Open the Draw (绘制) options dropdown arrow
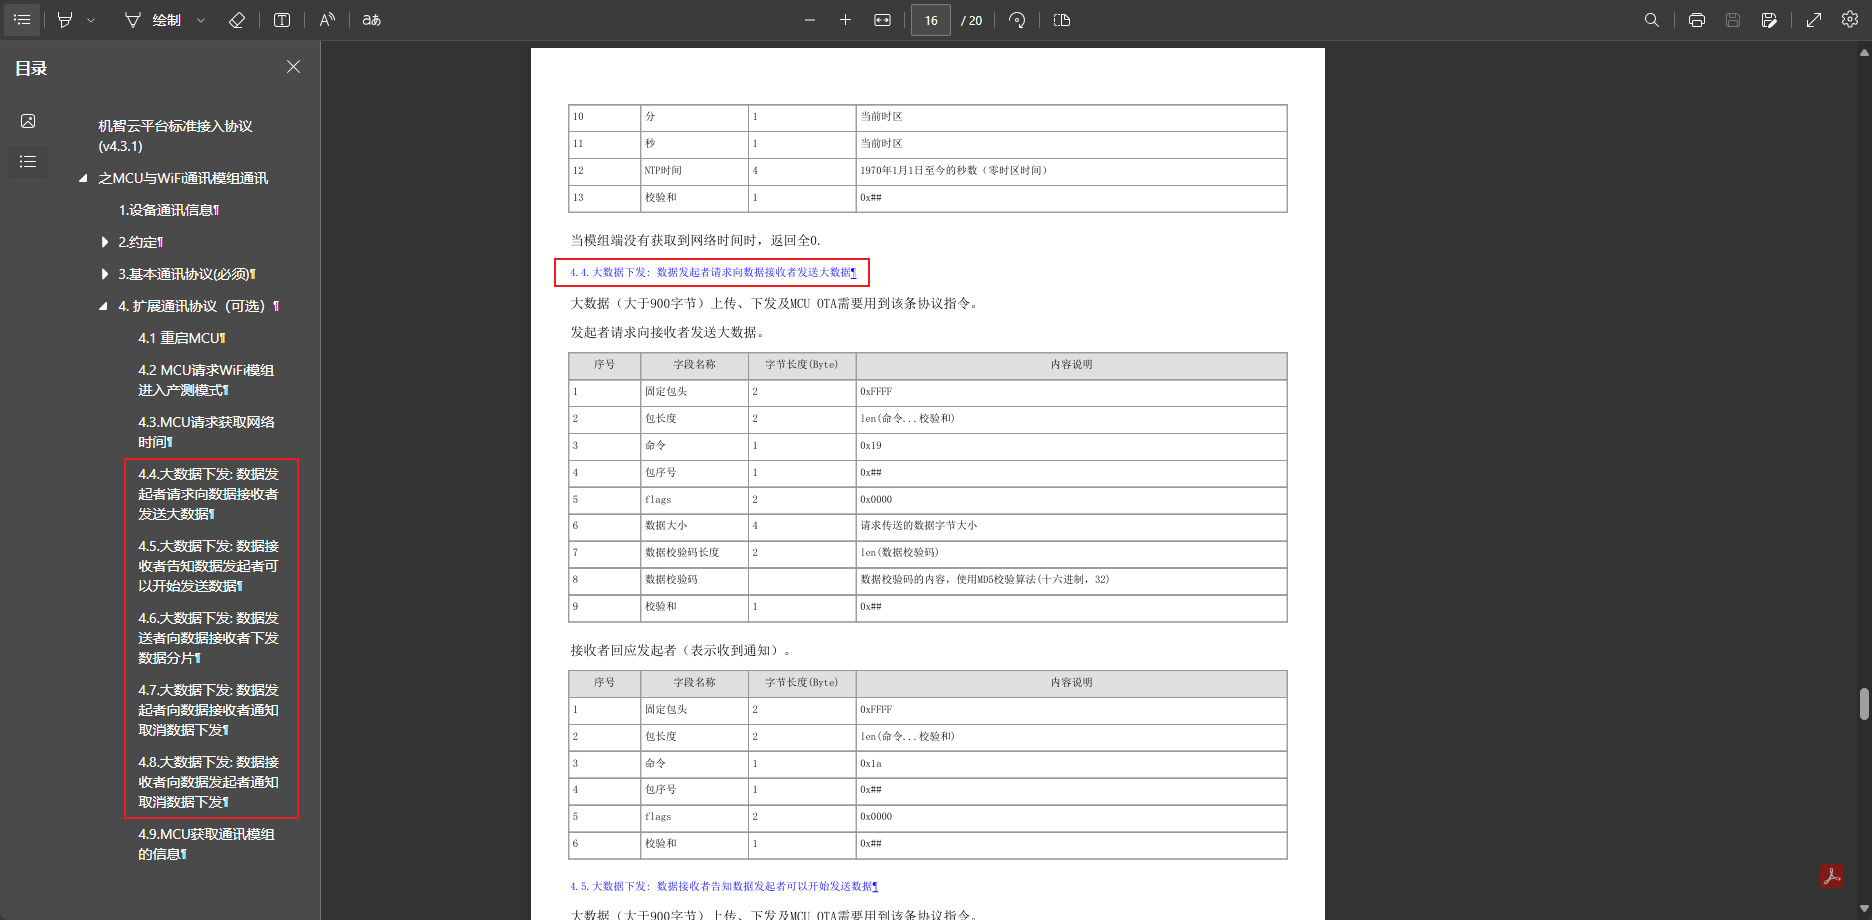 (201, 20)
